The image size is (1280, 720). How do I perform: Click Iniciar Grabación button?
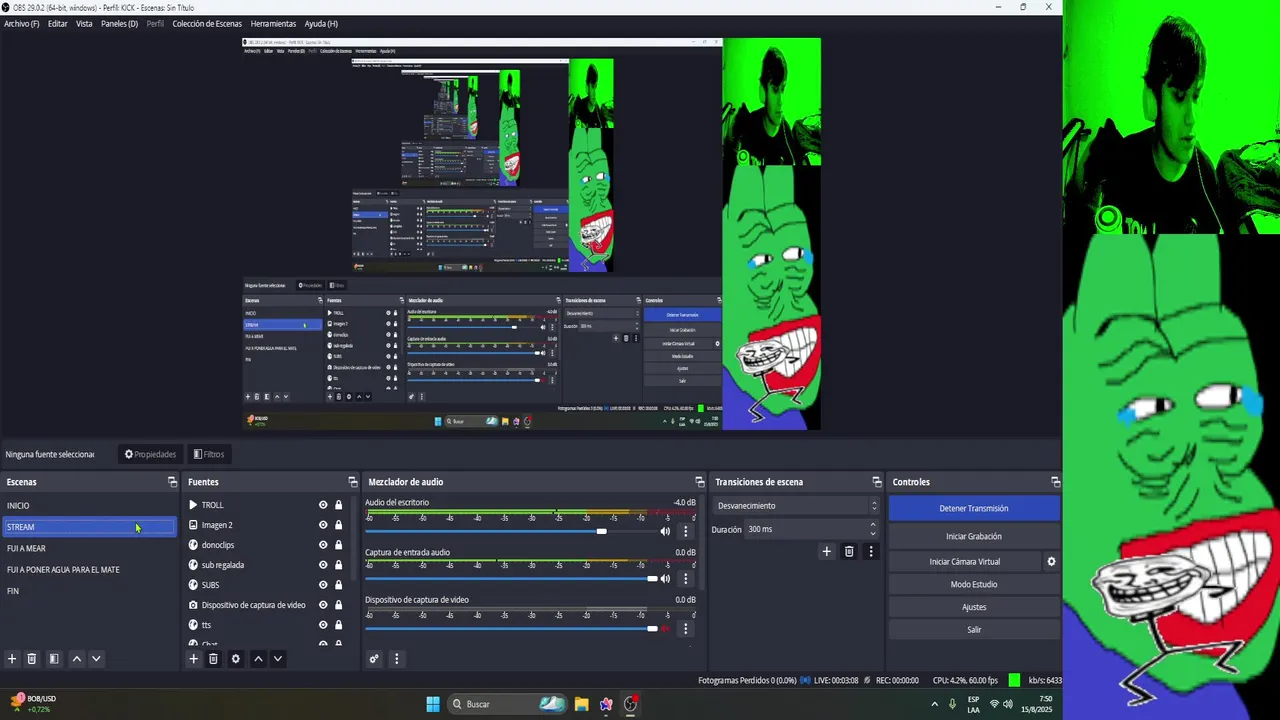point(974,537)
